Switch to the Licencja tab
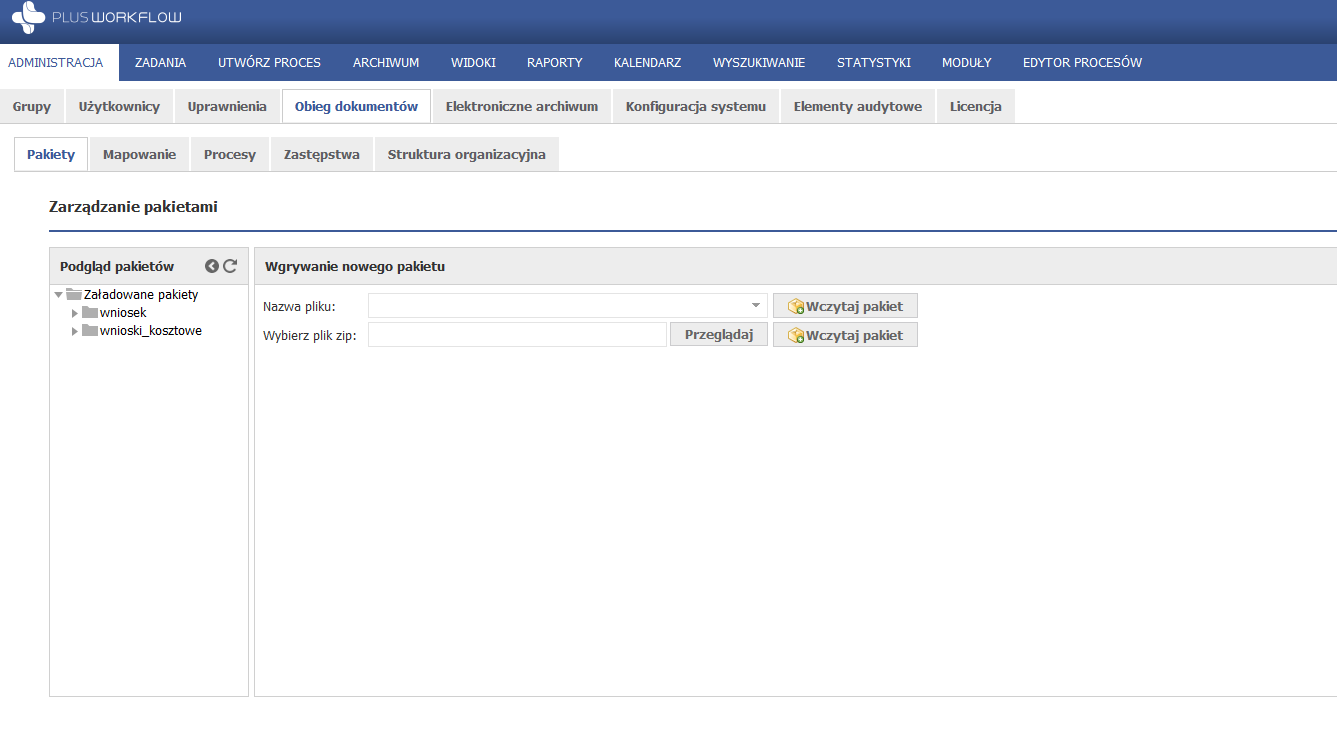 (x=976, y=106)
